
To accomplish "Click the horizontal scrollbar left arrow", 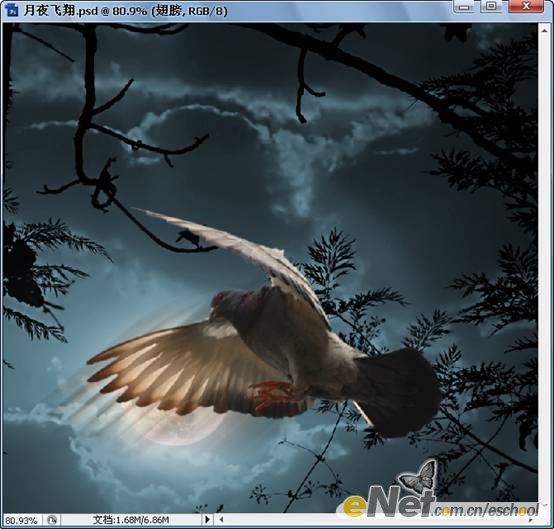I will click(221, 519).
